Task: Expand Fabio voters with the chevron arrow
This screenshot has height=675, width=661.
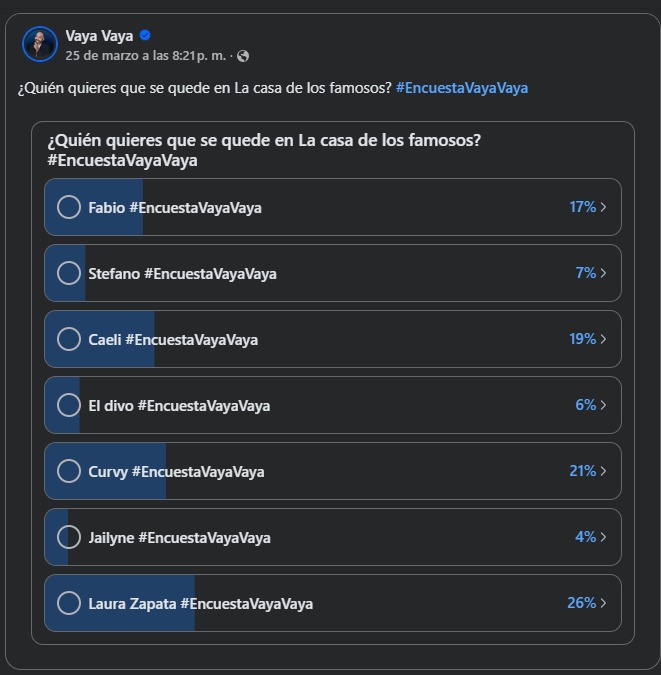Action: coord(604,207)
